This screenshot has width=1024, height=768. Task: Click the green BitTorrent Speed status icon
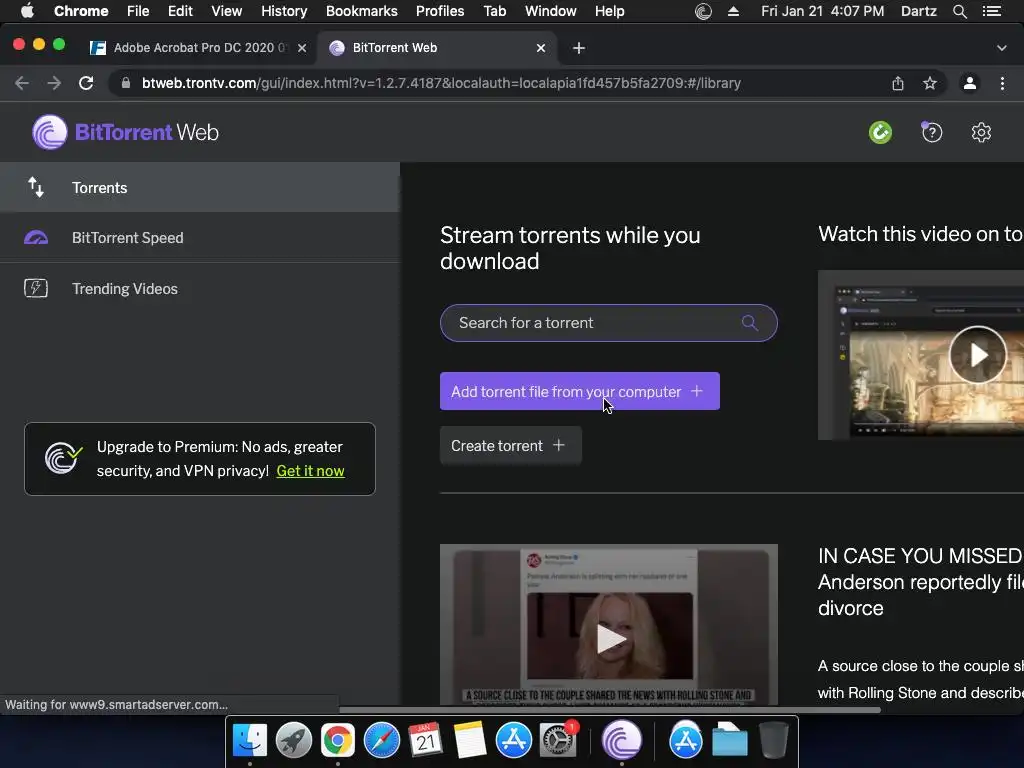pos(880,133)
